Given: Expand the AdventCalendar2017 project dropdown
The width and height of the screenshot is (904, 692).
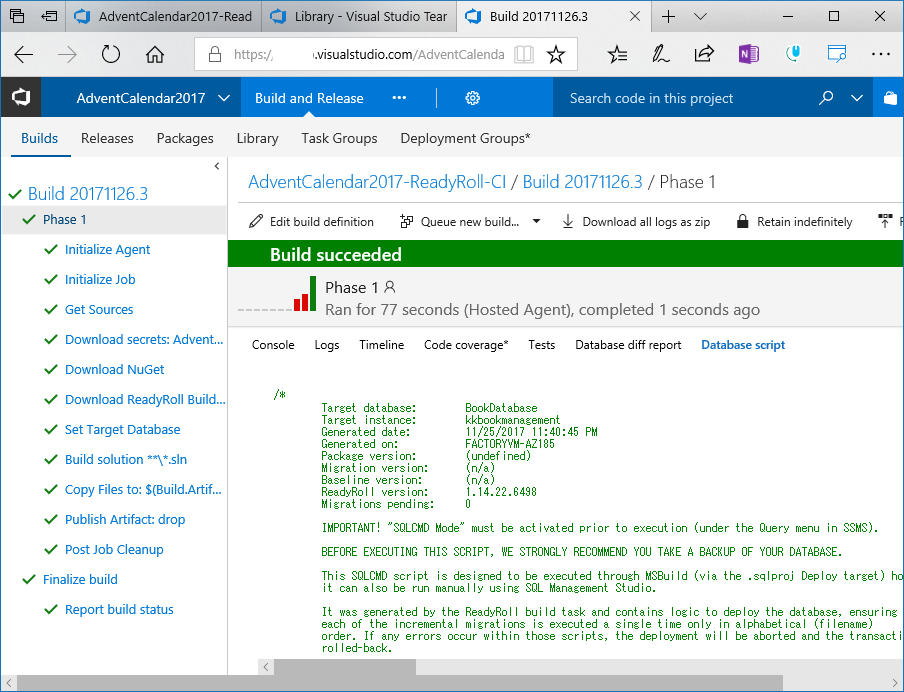Looking at the screenshot, I should point(224,98).
